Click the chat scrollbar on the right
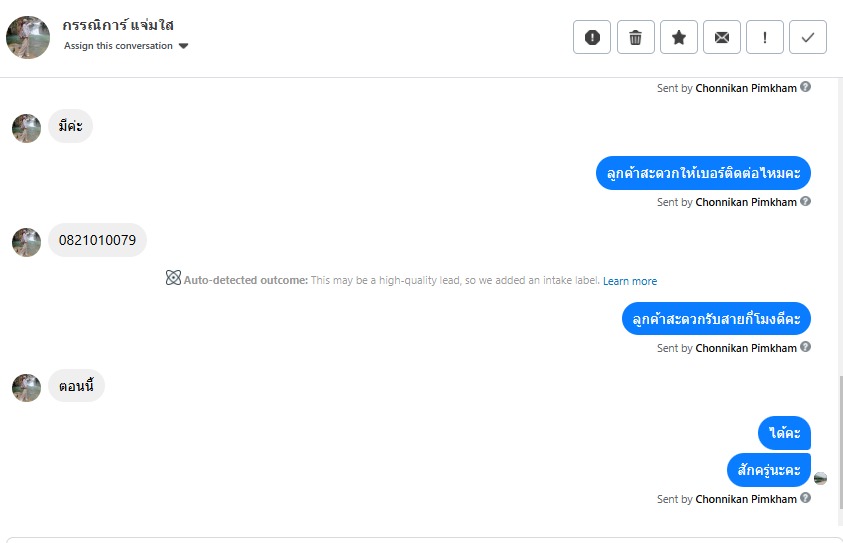The width and height of the screenshot is (843, 543). (x=839, y=440)
